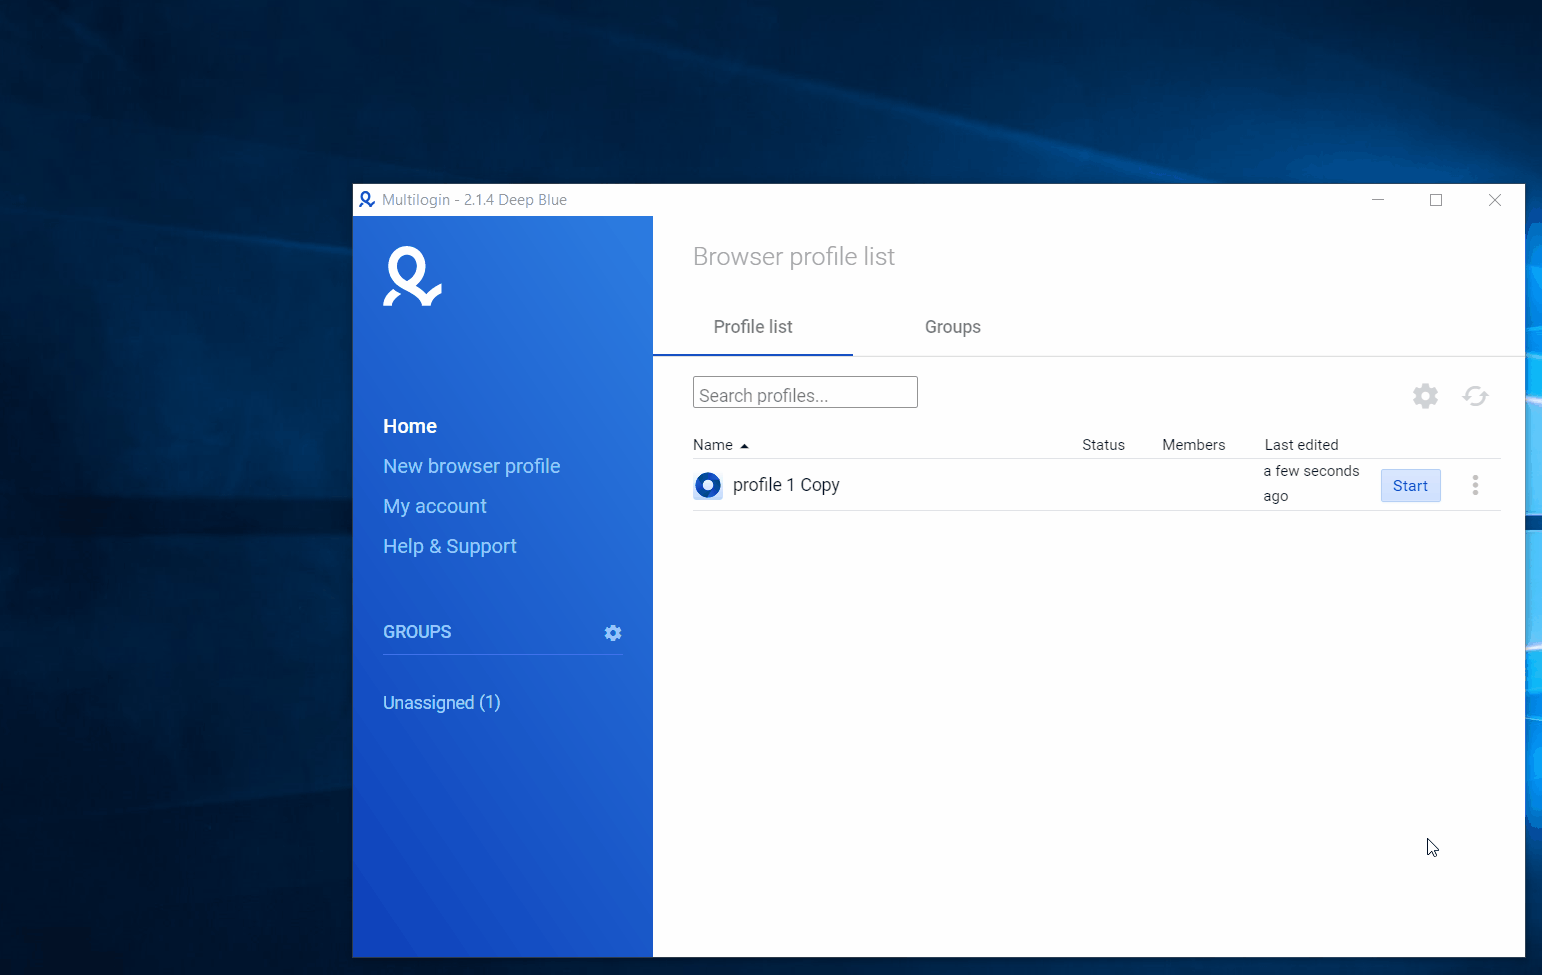Click the Status column header
1542x975 pixels.
click(x=1103, y=445)
